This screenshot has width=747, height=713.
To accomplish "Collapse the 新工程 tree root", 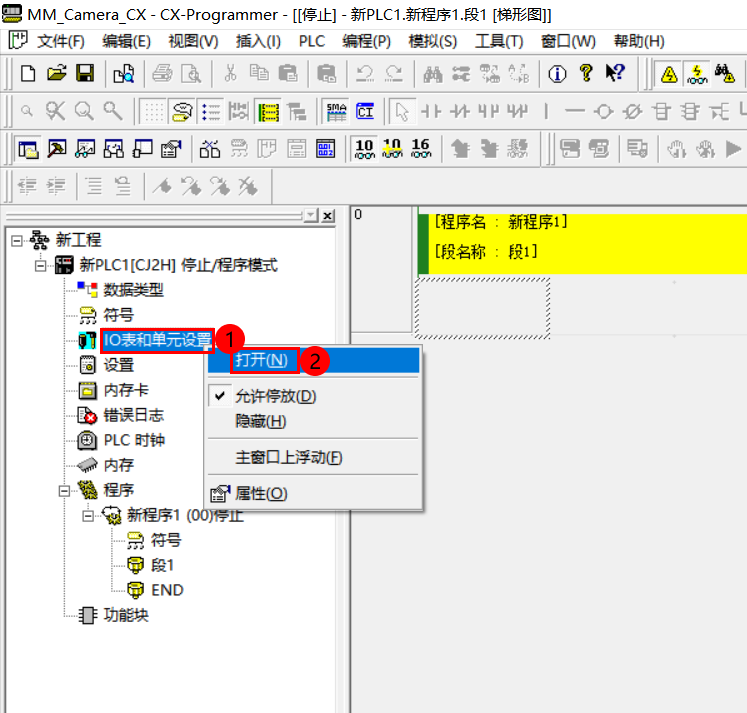I will pyautogui.click(x=17, y=241).
